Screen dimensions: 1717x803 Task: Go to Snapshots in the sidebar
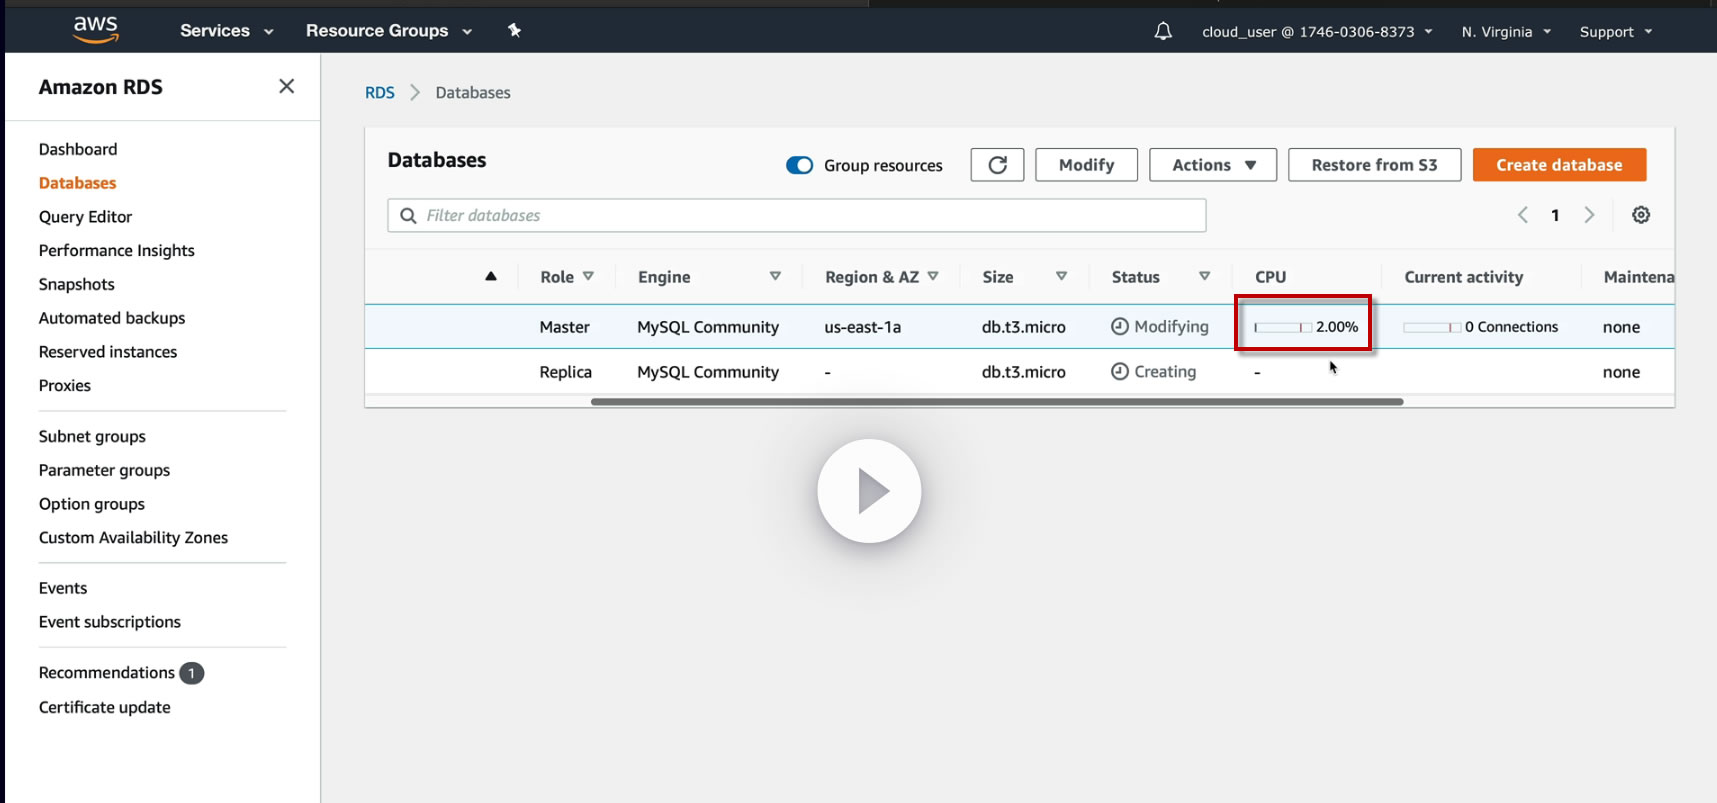click(x=76, y=285)
